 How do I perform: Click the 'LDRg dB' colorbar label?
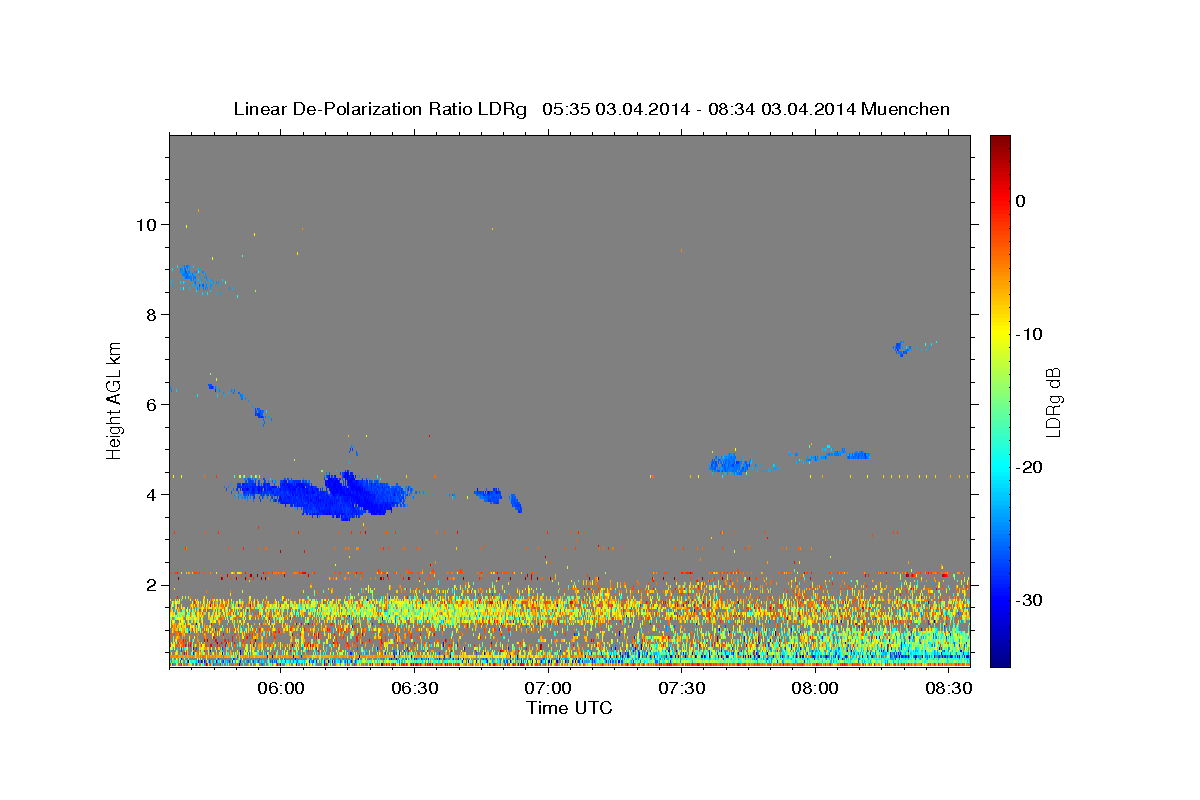(x=1053, y=402)
